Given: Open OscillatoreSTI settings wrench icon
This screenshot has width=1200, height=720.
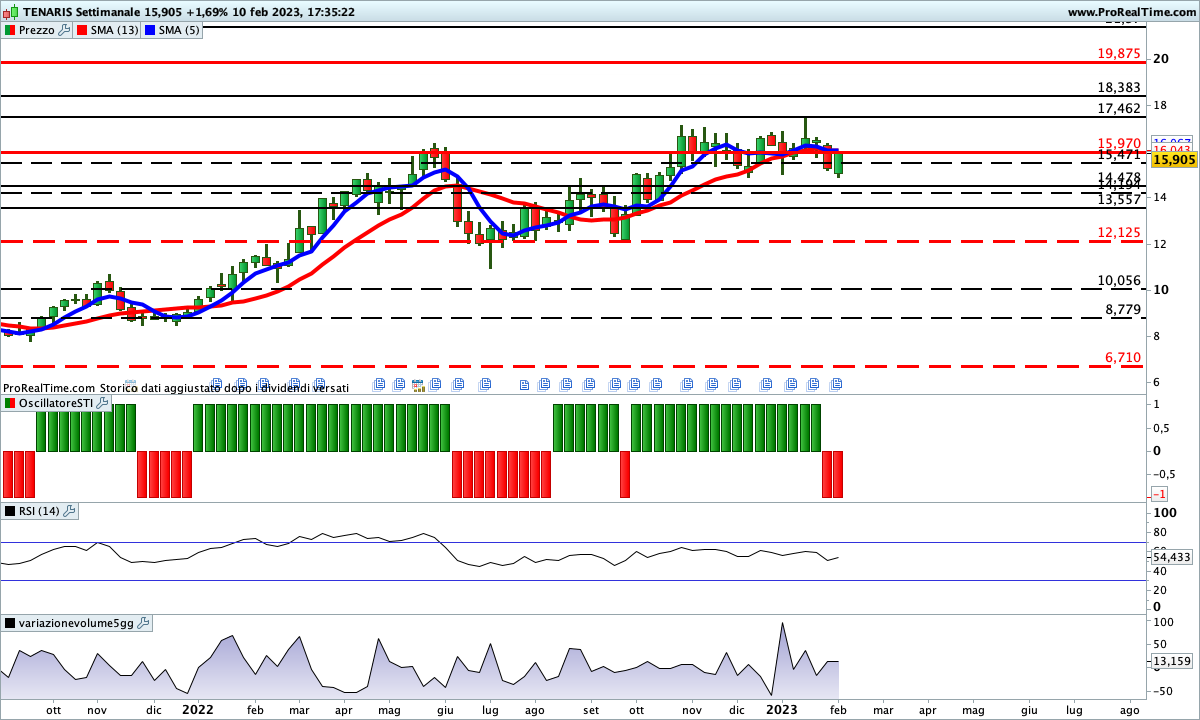Looking at the screenshot, I should pyautogui.click(x=103, y=402).
